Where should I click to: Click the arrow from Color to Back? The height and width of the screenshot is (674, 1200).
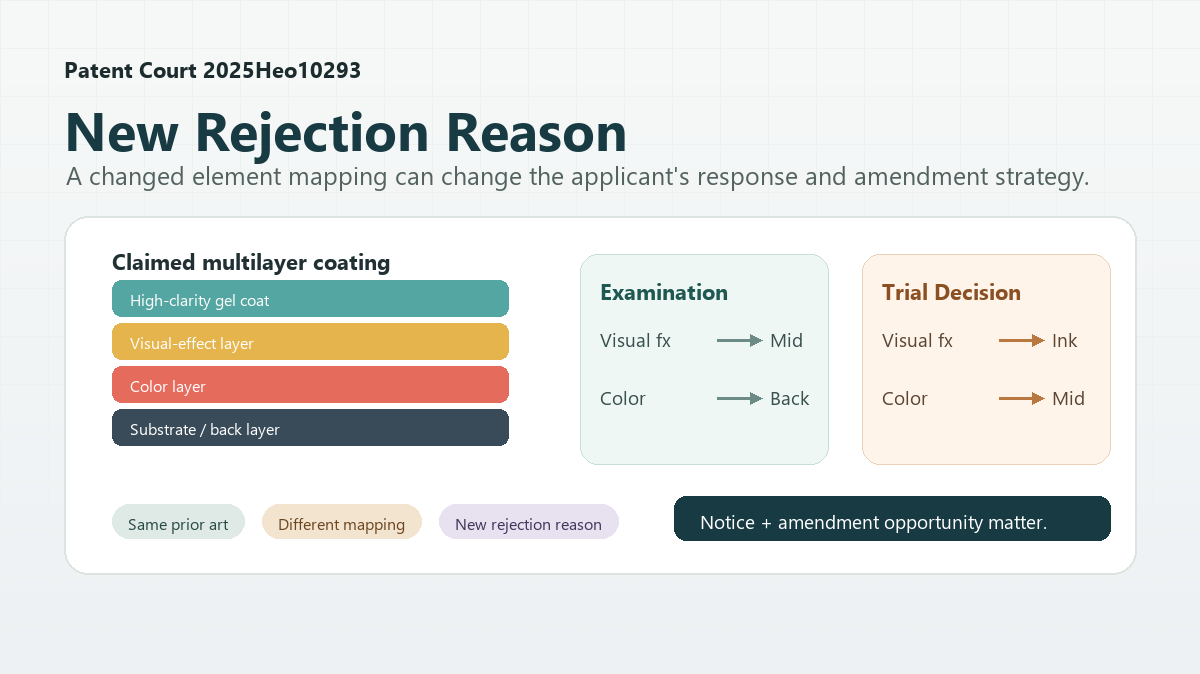pos(739,399)
